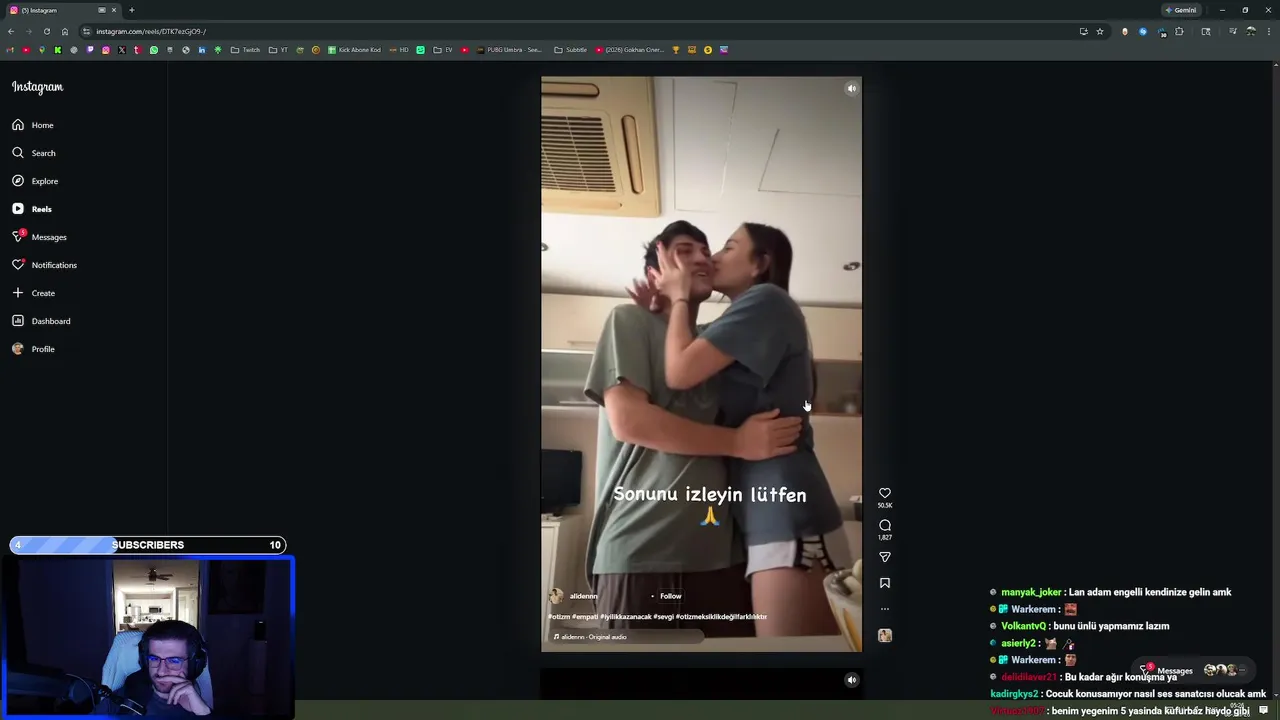Open the Extensions puzzle icon
1280x720 pixels.
[x=1179, y=31]
